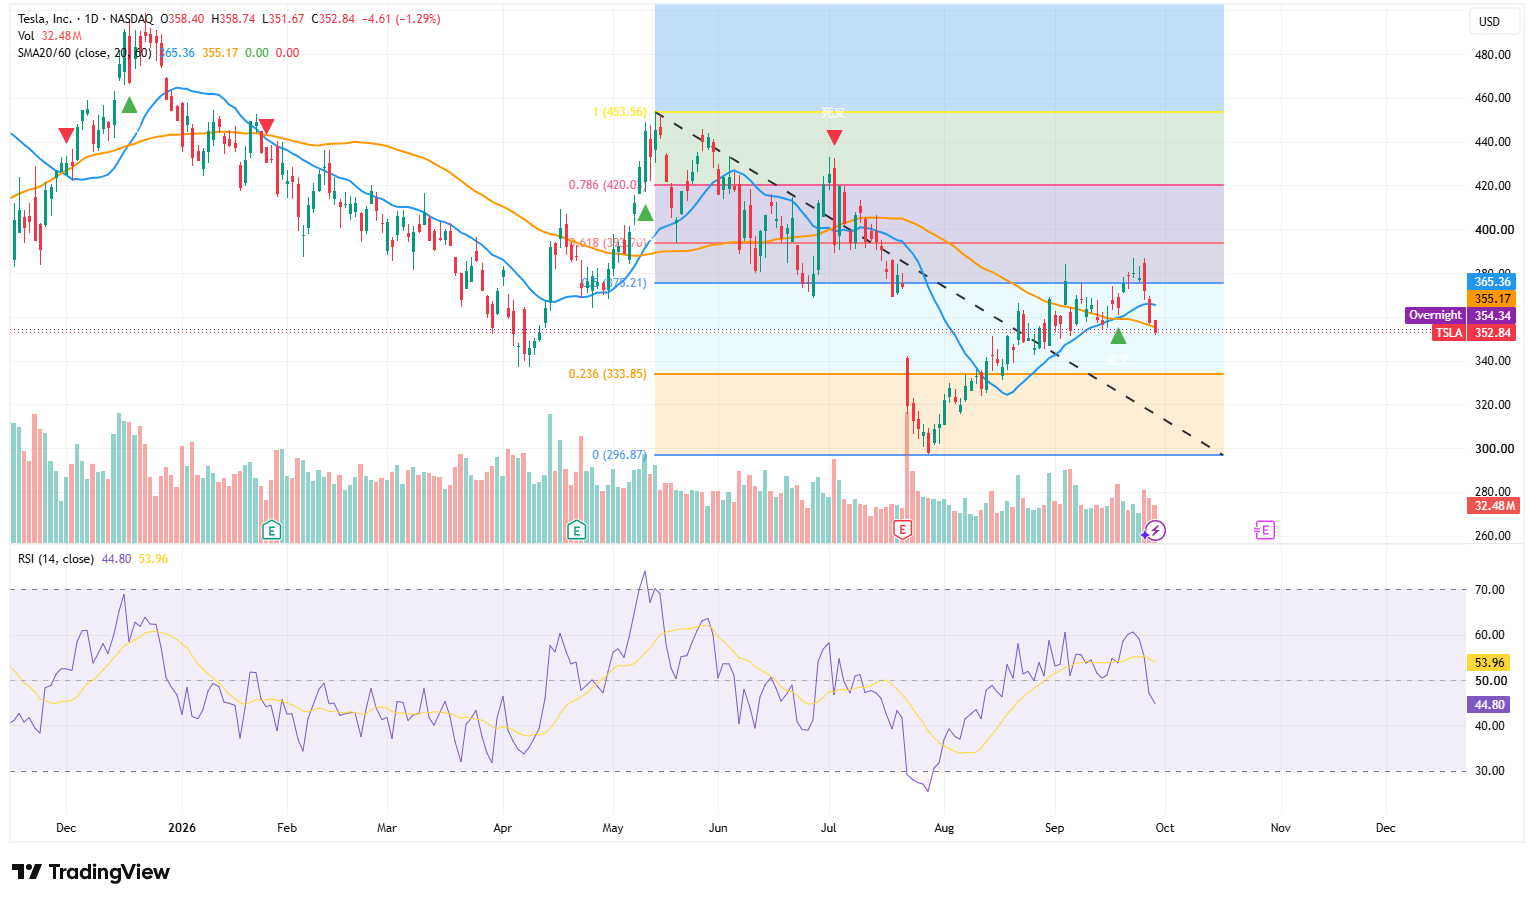Click the red 32.48M volume axis tag
The width and height of the screenshot is (1534, 902).
(x=1492, y=506)
